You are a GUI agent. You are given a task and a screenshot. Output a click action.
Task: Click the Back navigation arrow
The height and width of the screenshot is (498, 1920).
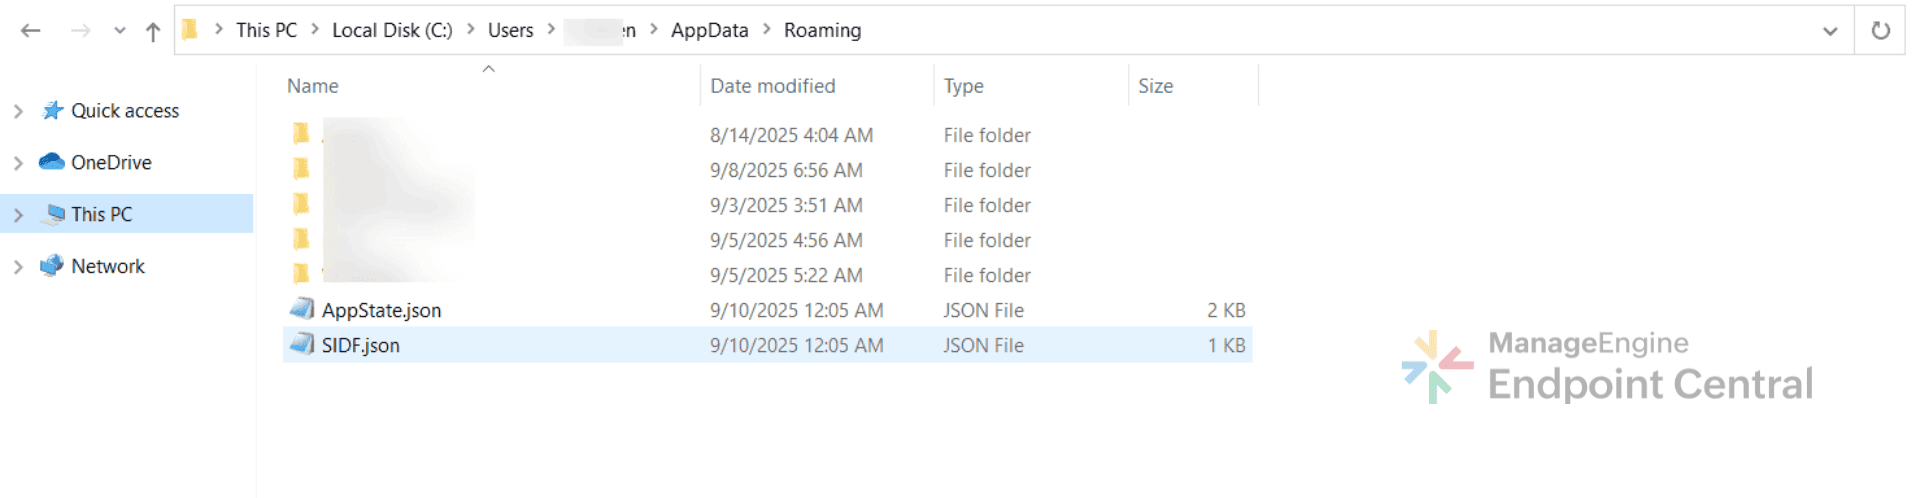[x=31, y=31]
